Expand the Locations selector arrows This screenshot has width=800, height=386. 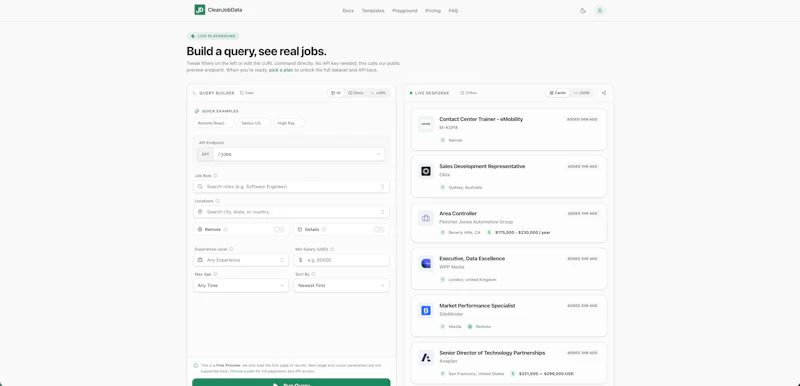point(383,212)
